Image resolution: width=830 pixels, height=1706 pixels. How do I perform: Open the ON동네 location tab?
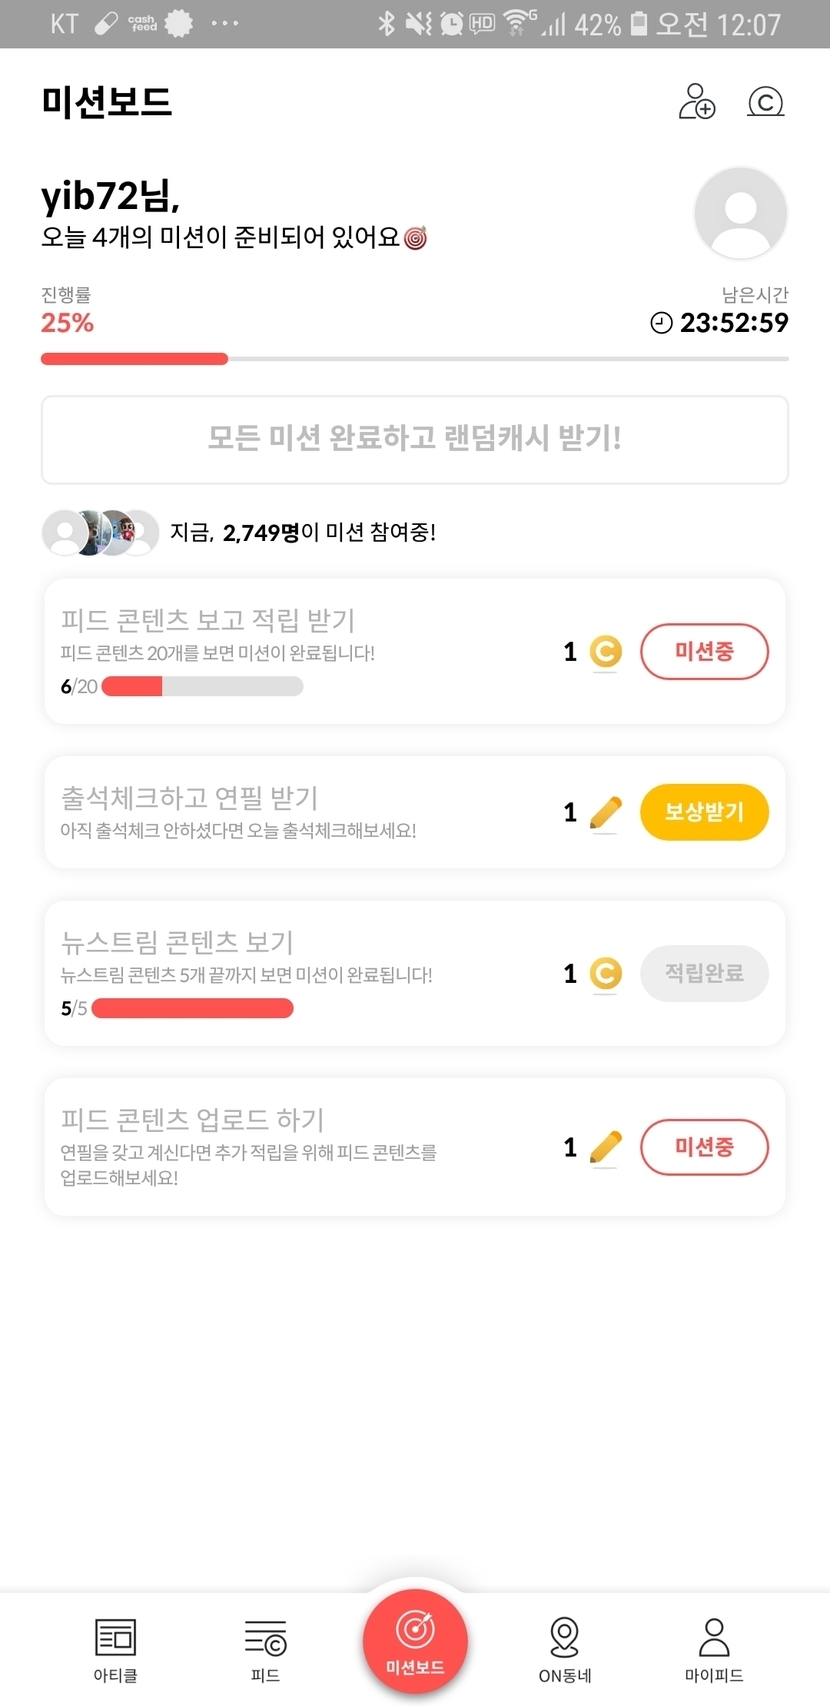(565, 1648)
